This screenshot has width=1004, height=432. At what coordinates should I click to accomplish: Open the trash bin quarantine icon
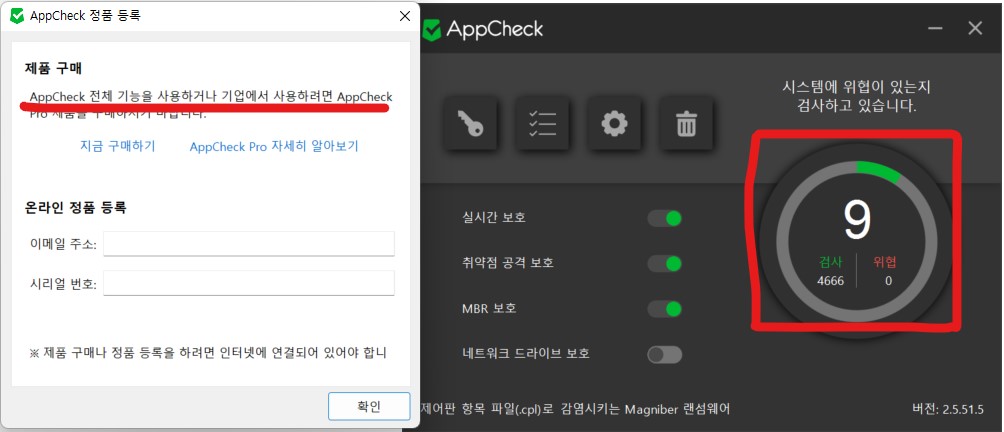686,123
